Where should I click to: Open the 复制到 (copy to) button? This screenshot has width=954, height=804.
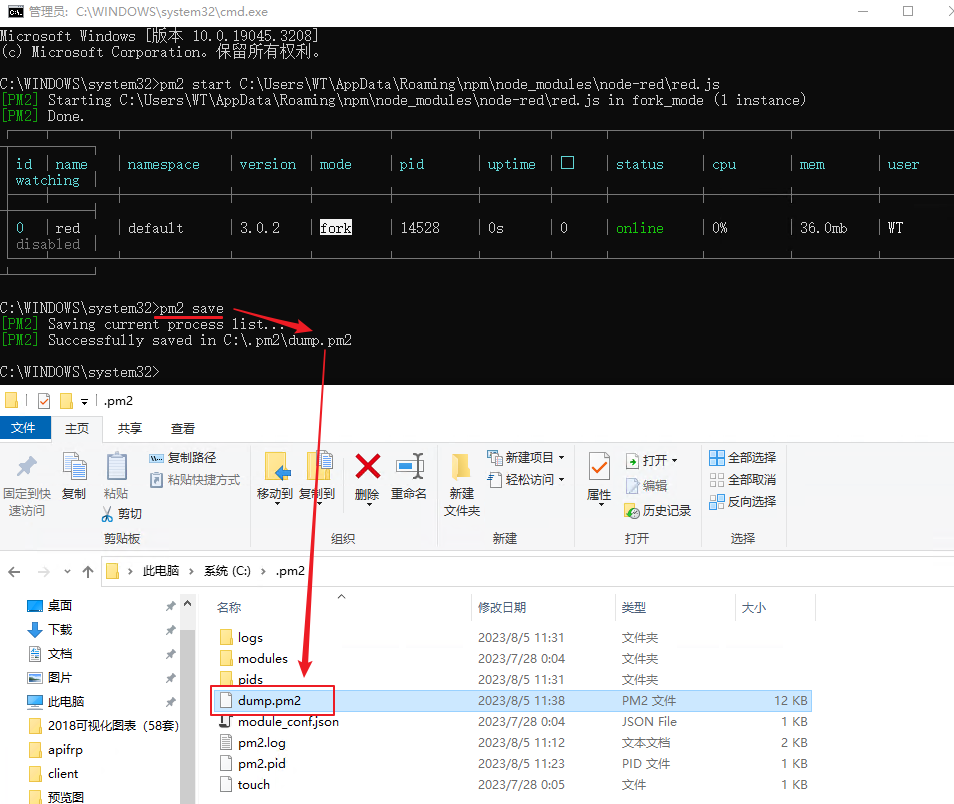tap(318, 476)
